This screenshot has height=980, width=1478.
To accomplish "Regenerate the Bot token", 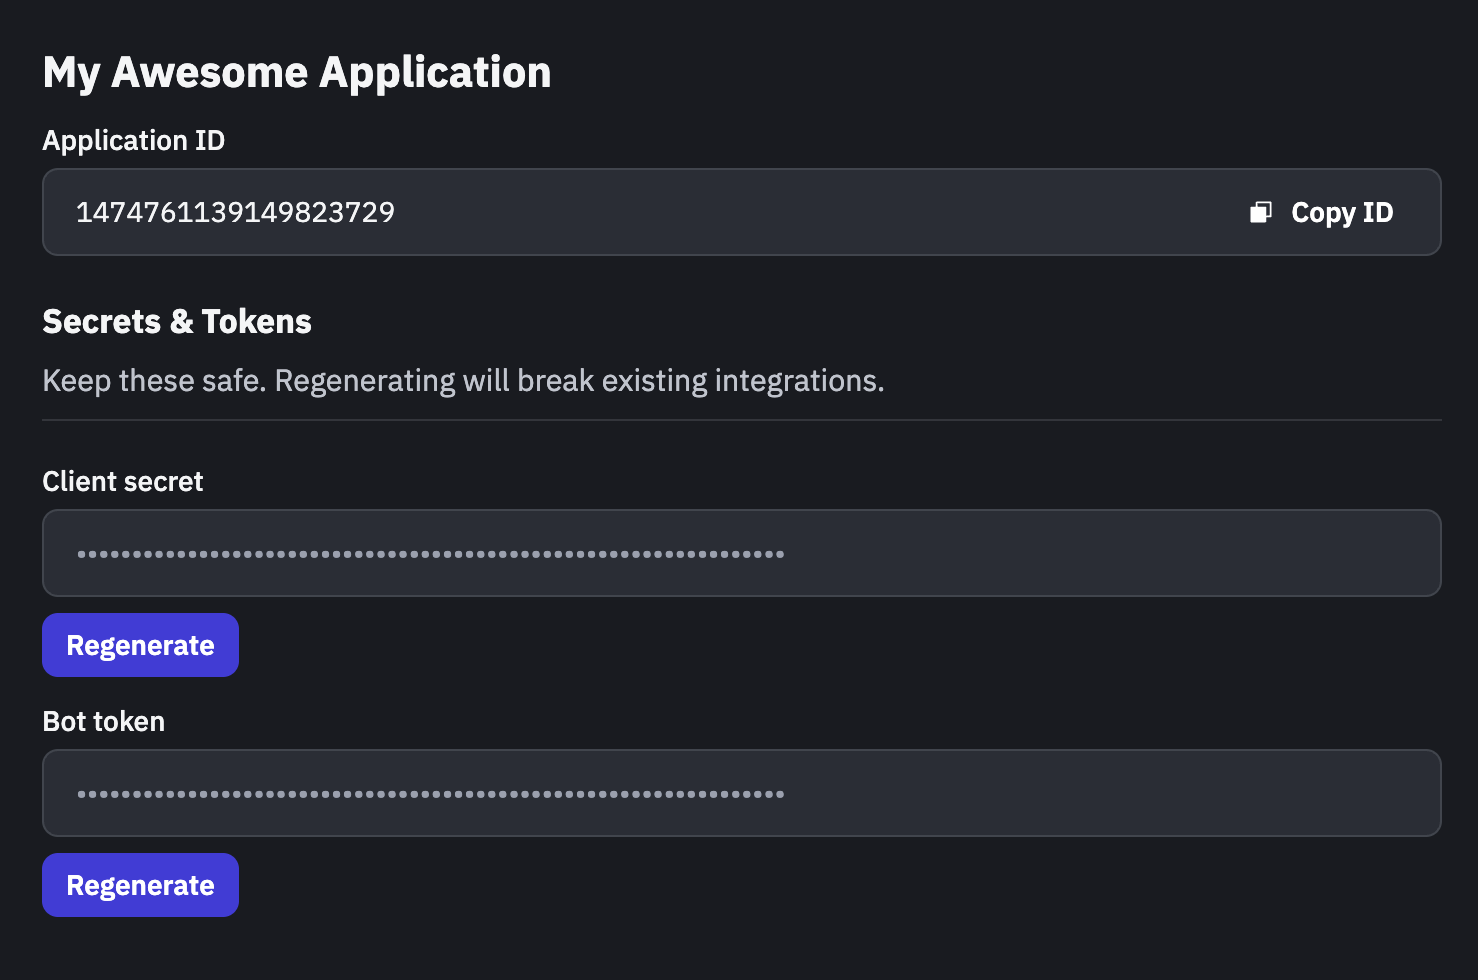I will (140, 885).
